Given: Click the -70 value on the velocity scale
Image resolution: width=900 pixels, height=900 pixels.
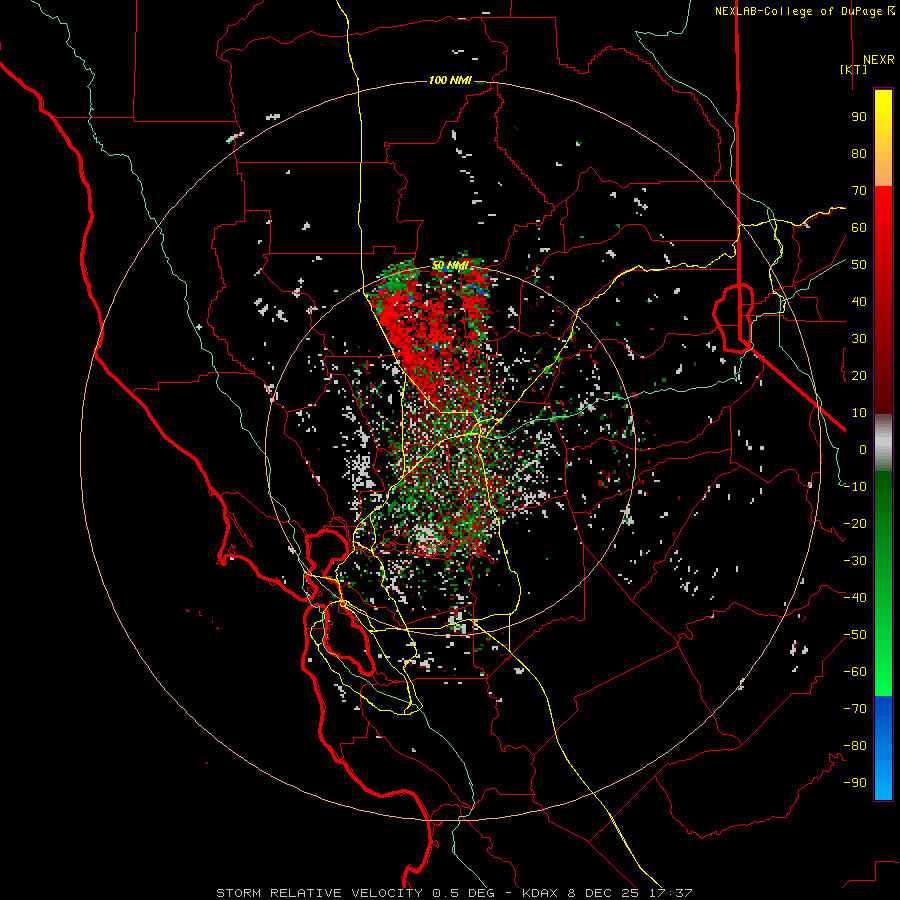Looking at the screenshot, I should 855,709.
